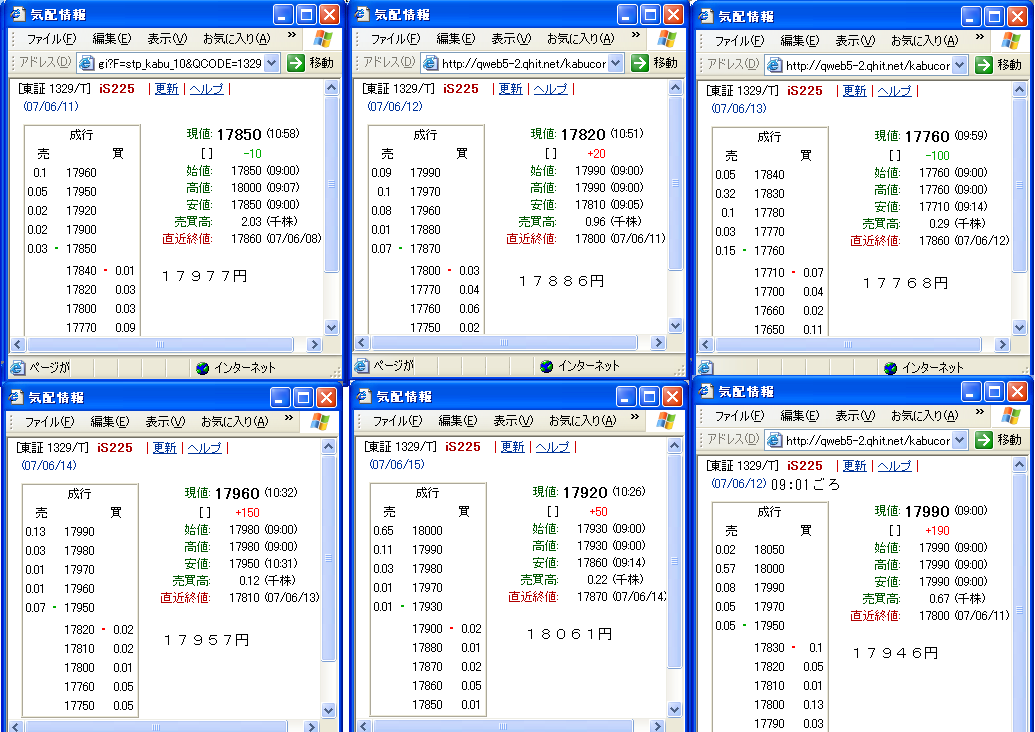Viewport: 1035px width, 732px height.
Task: Click the 更新 link in the 07/06/14 window
Action: tap(165, 448)
